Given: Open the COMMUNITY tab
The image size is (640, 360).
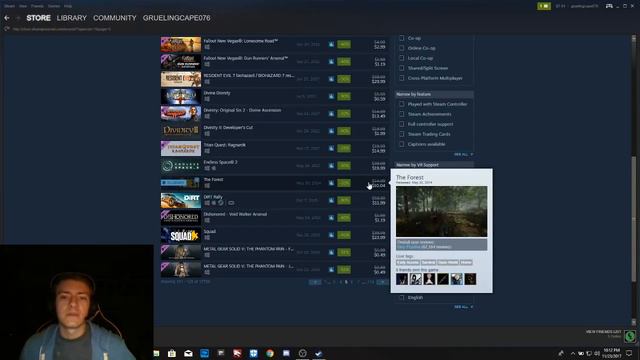Looking at the screenshot, I should [x=115, y=18].
